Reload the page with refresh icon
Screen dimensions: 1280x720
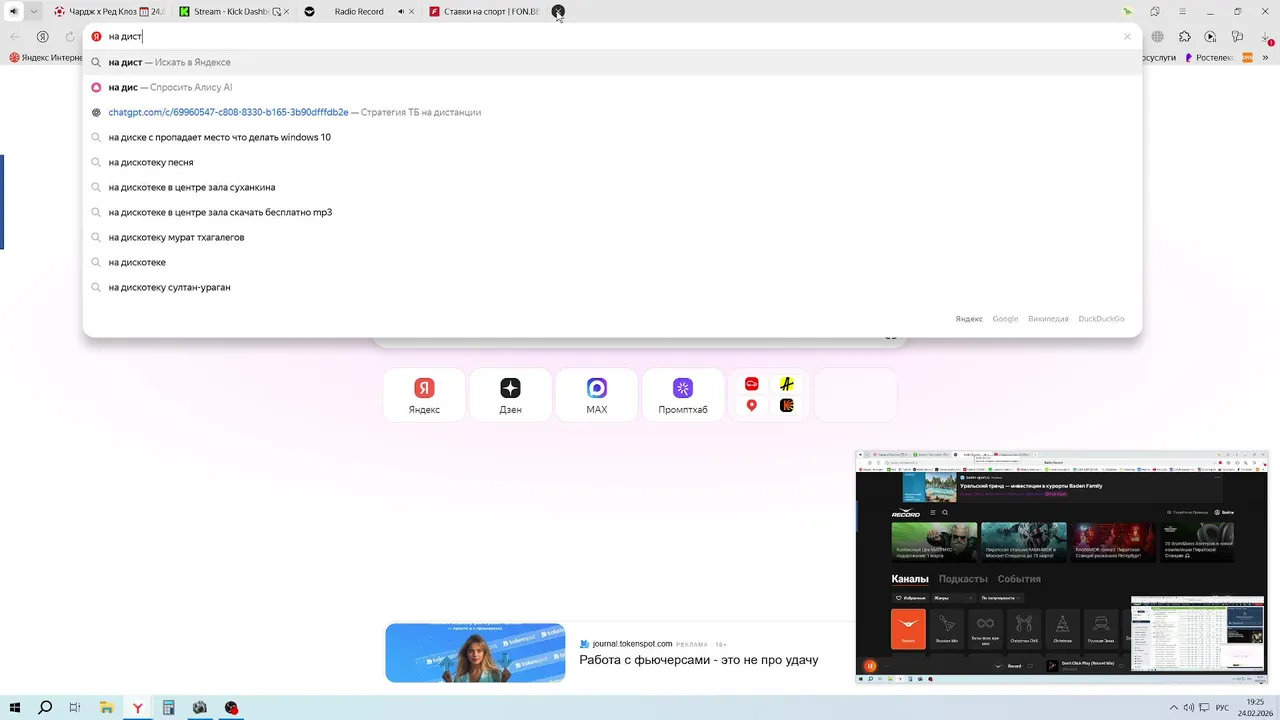[70, 36]
